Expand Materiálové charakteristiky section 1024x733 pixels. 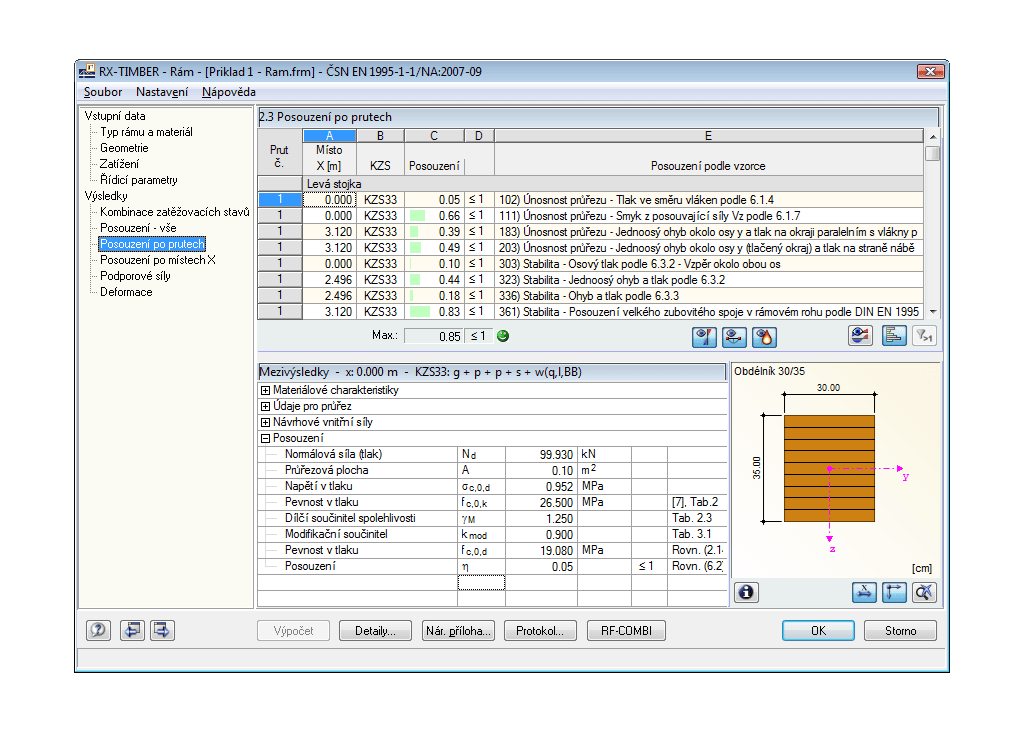coord(265,390)
